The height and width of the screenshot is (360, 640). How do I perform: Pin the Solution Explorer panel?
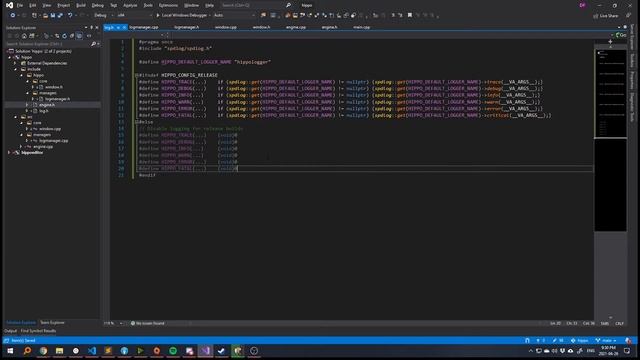tap(91, 28)
